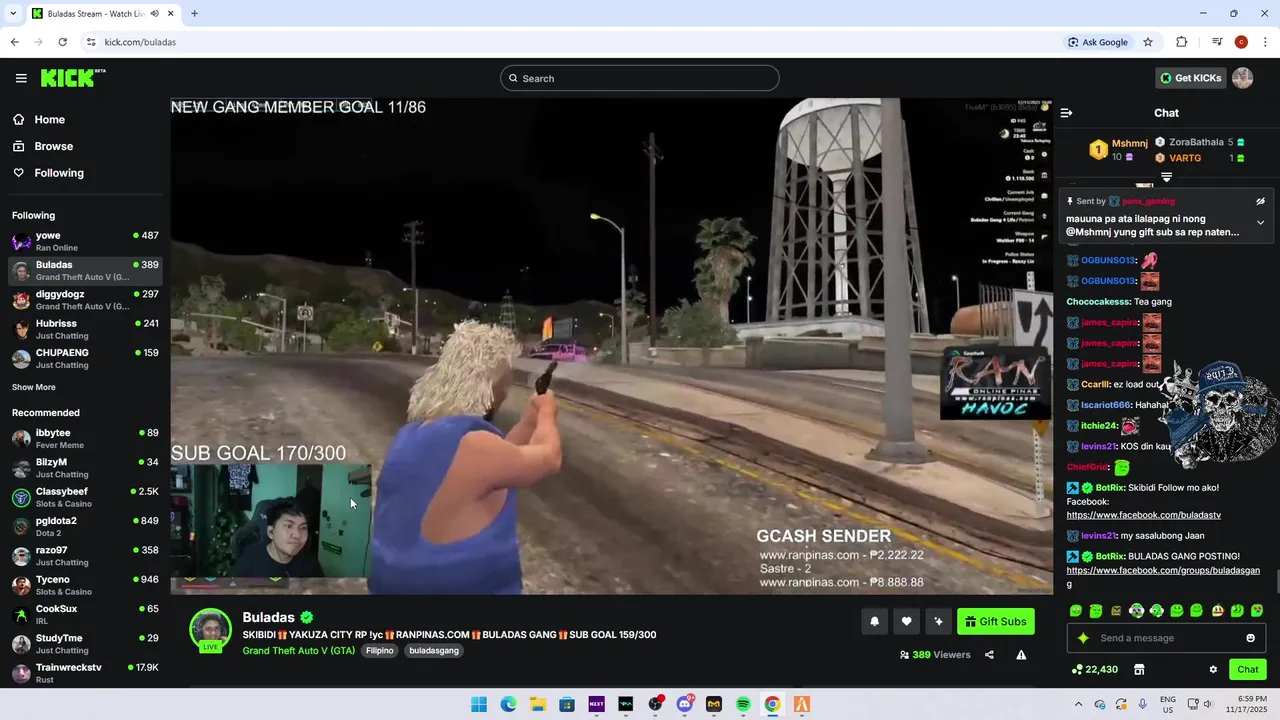Click the Ask Google button
This screenshot has height=720, width=1280.
(x=1098, y=42)
